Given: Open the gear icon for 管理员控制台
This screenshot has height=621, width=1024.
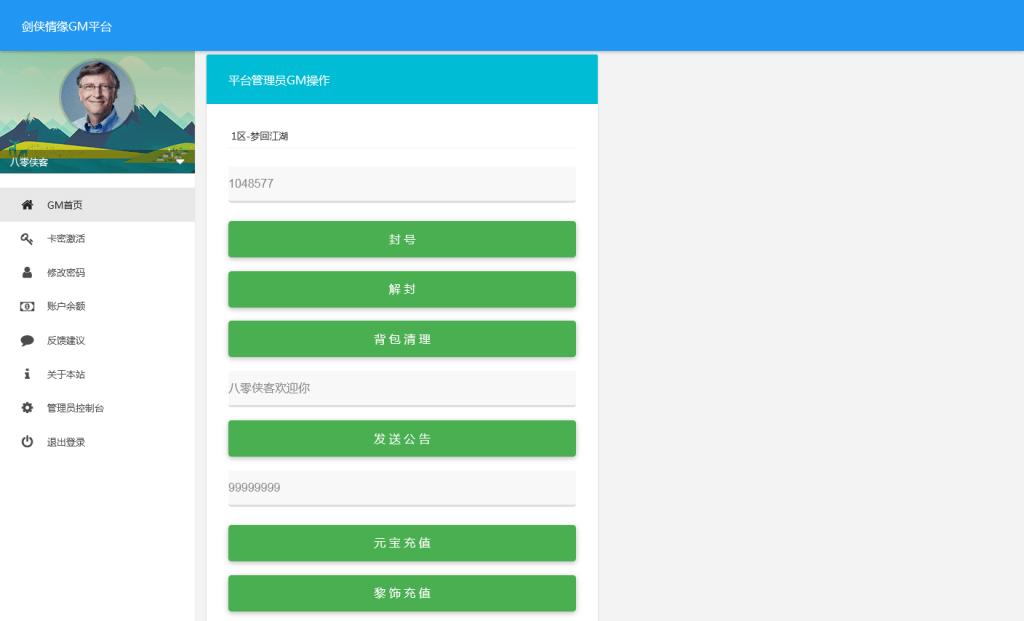Looking at the screenshot, I should click(x=26, y=407).
